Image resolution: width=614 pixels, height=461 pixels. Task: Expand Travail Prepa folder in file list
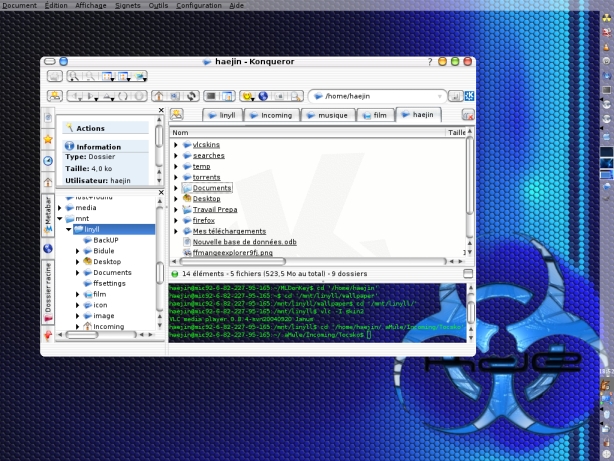176,210
